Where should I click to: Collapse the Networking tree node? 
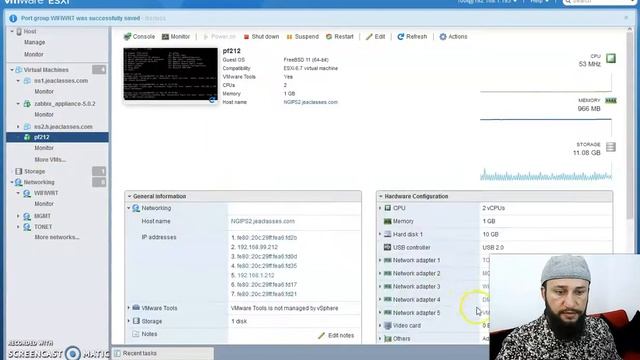[x=12, y=182]
